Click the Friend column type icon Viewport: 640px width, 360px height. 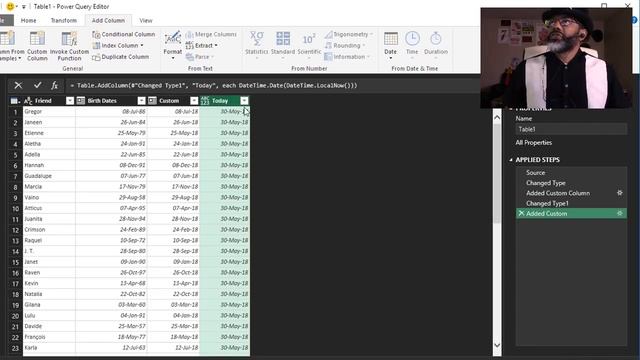point(28,101)
